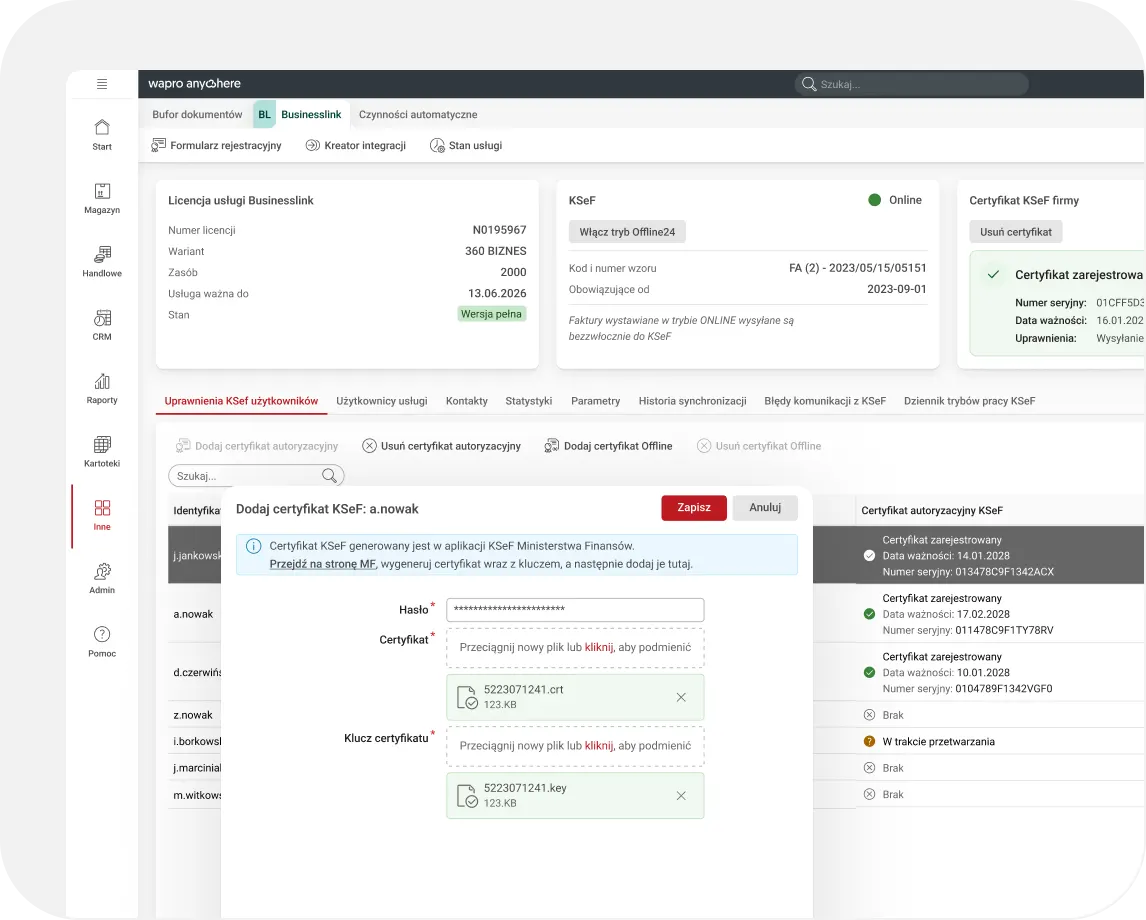Remove the 5223071241.crt file
The width and height of the screenshot is (1146, 920).
681,697
